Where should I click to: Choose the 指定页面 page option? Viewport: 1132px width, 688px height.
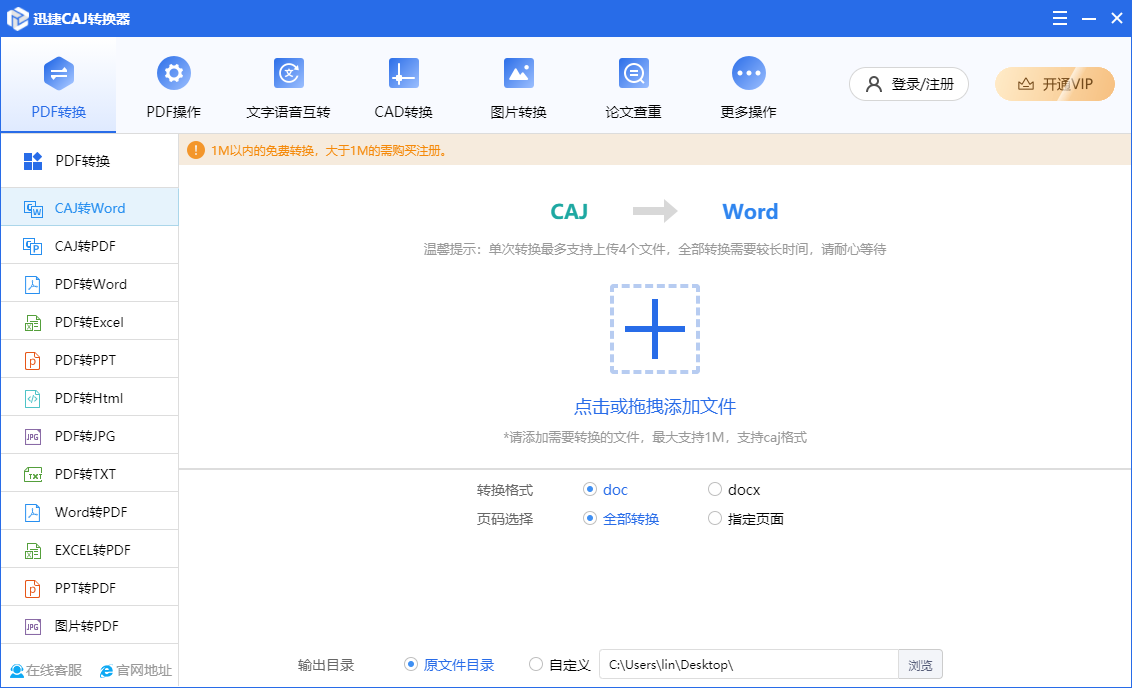[x=715, y=519]
